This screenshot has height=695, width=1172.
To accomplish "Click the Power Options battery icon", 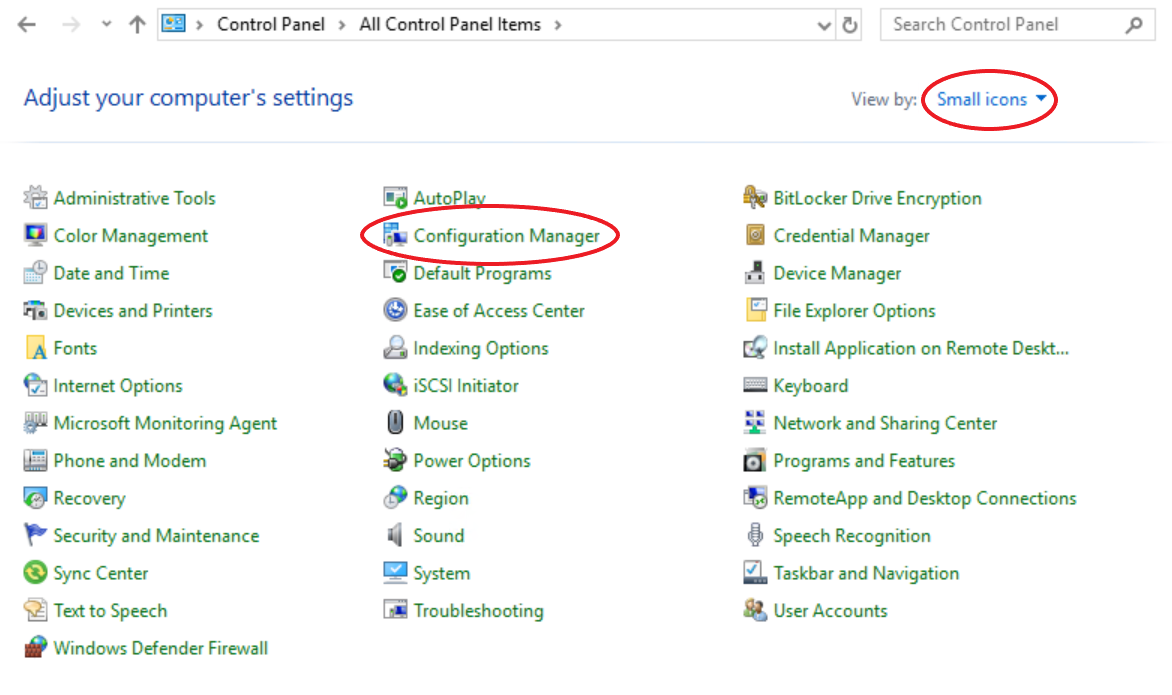I will (x=395, y=460).
